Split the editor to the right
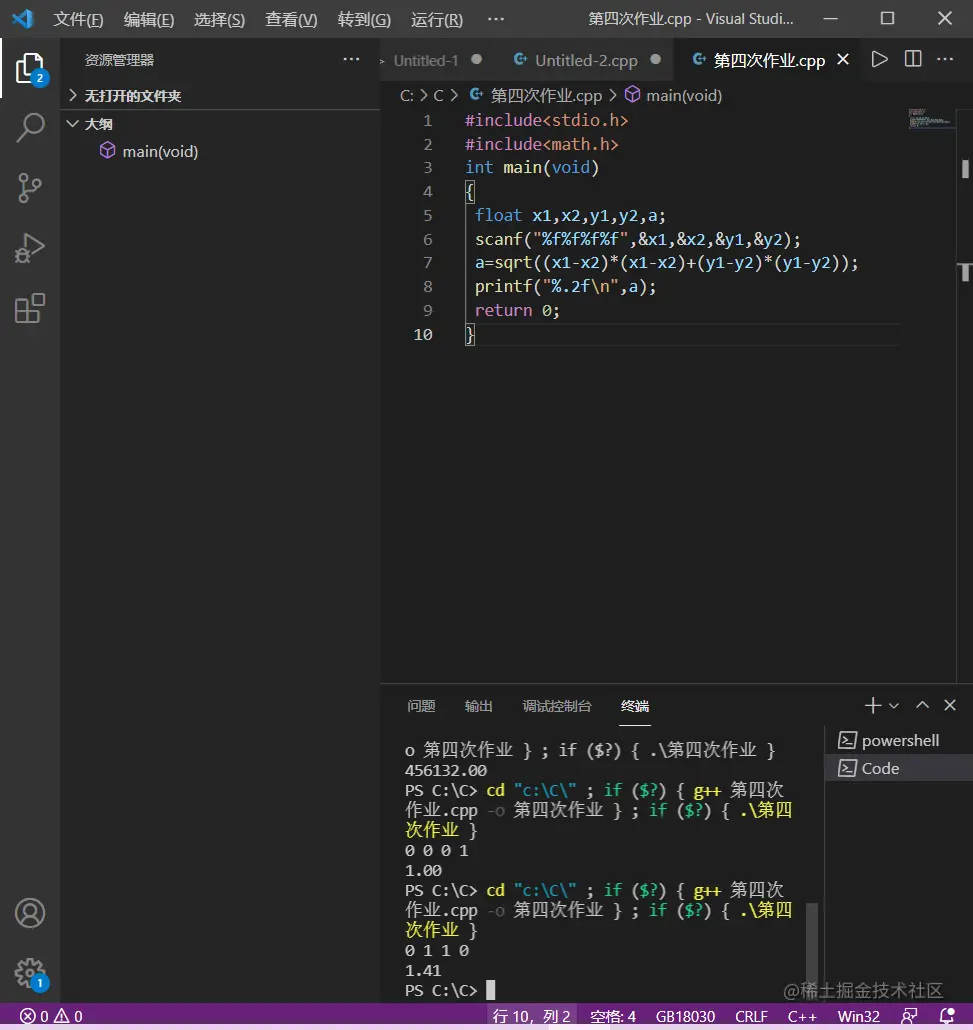 913,60
